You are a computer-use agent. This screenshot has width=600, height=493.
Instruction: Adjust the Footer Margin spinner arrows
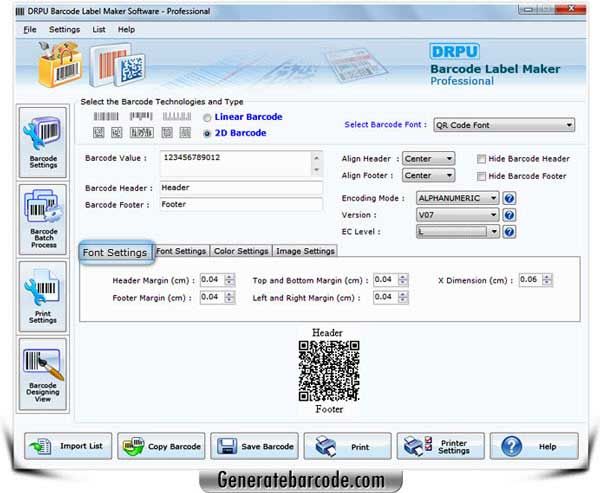(230, 297)
